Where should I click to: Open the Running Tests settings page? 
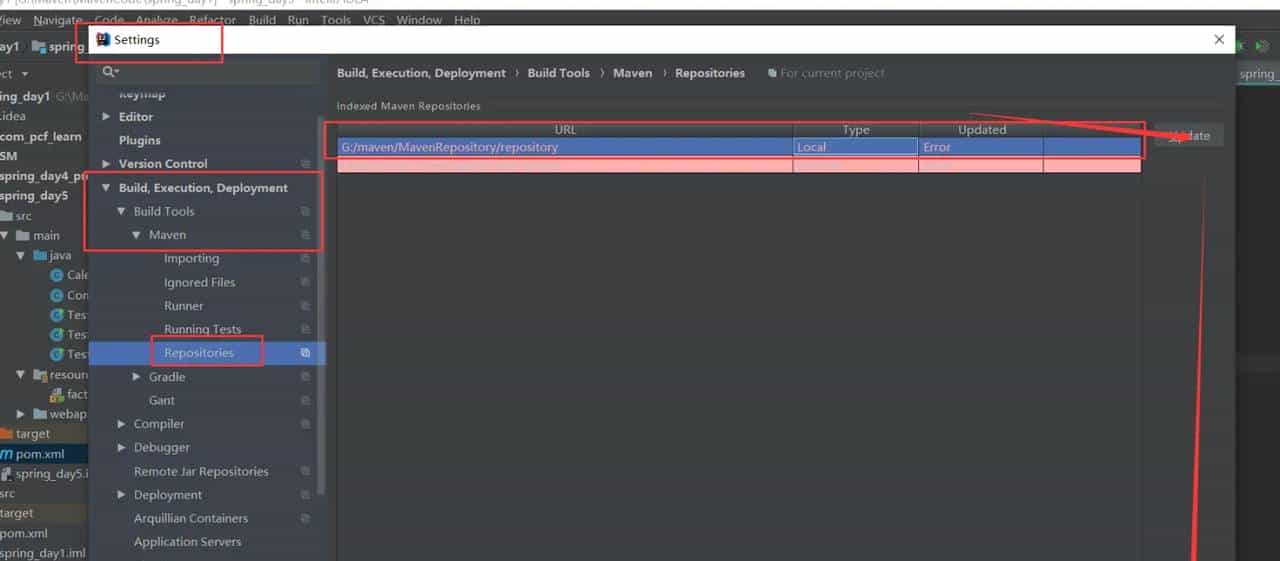point(202,330)
